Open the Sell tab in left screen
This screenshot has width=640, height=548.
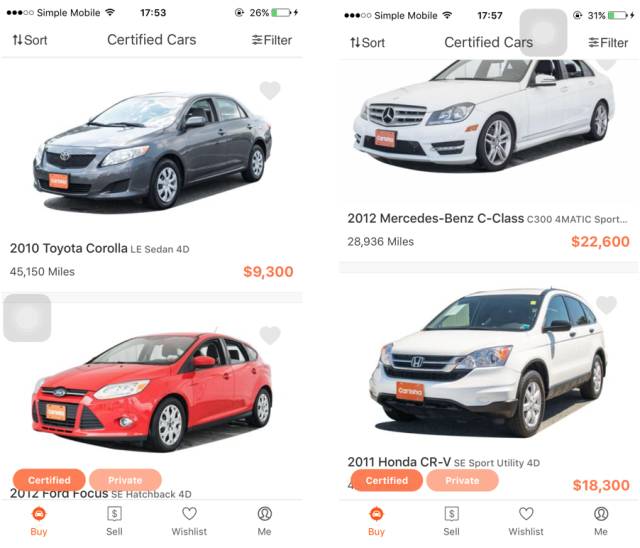pos(114,521)
